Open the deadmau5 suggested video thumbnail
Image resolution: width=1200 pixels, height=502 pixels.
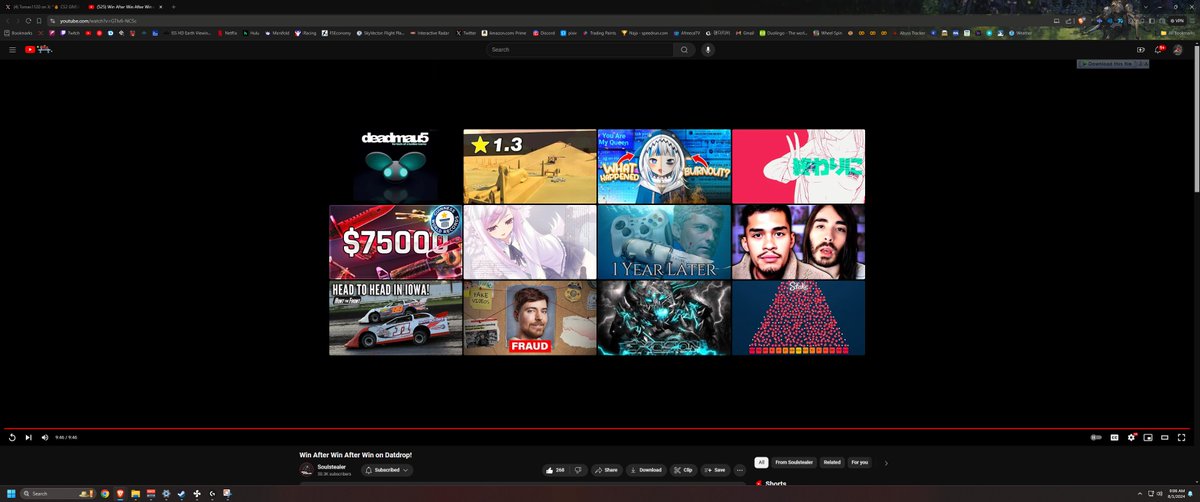pos(396,166)
